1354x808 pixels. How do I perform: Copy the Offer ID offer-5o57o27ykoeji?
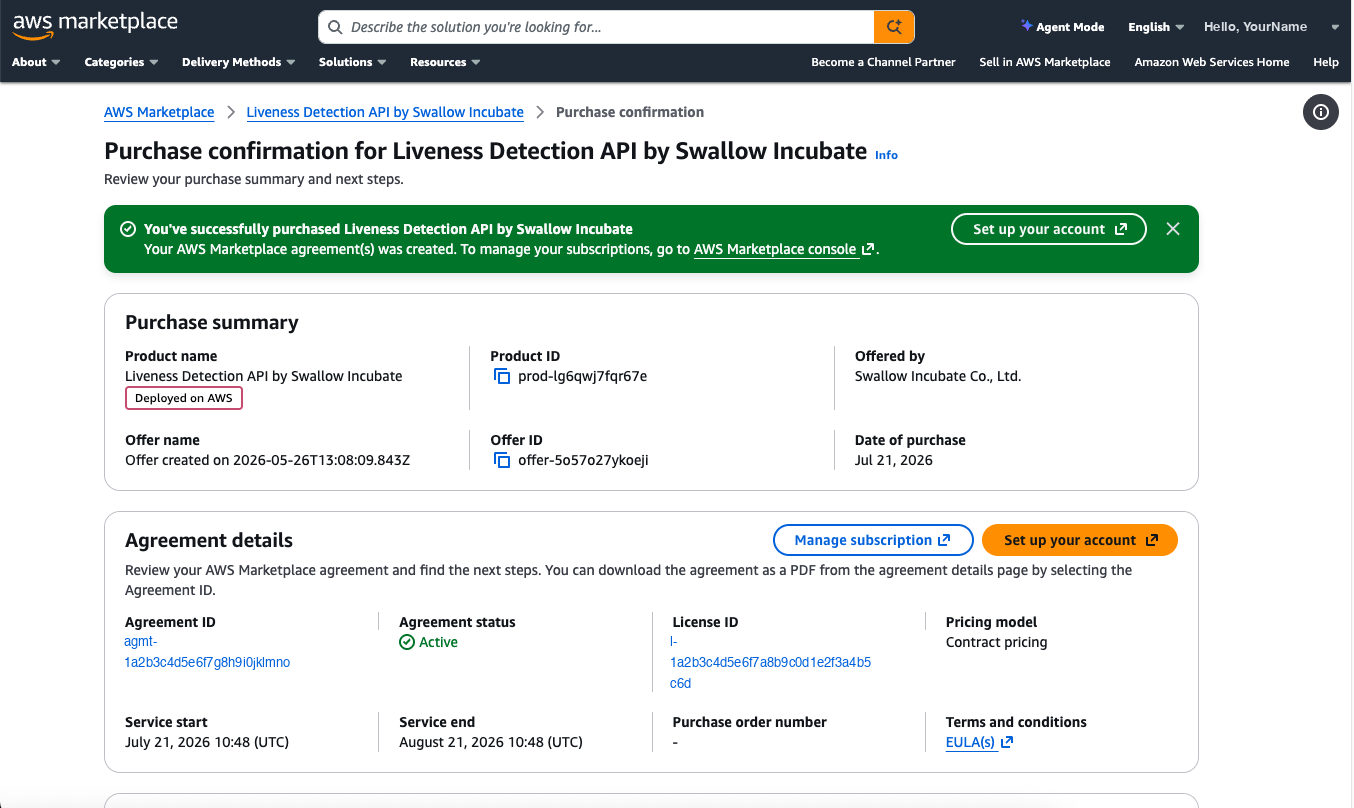pyautogui.click(x=502, y=461)
